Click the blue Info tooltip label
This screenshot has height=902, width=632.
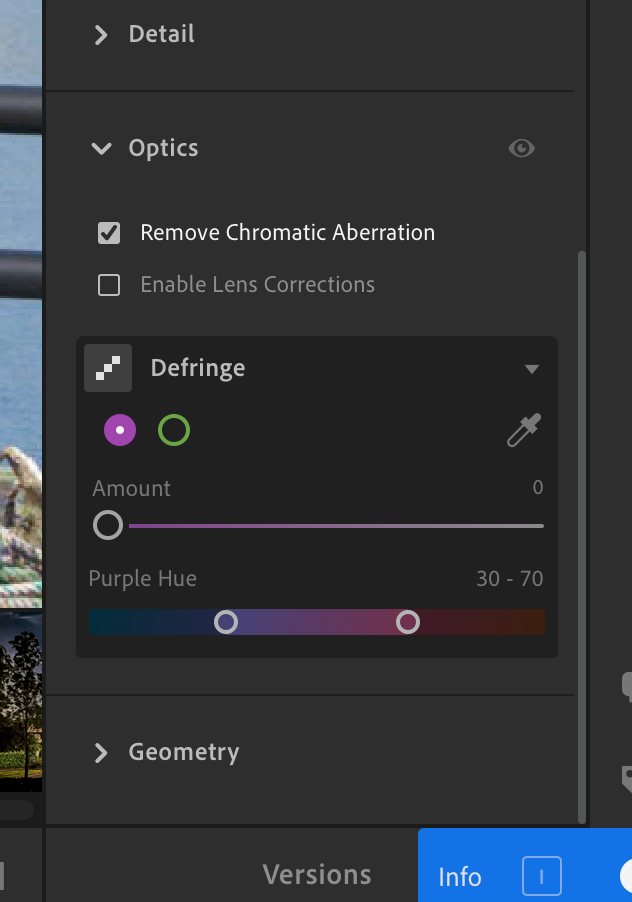tap(460, 877)
